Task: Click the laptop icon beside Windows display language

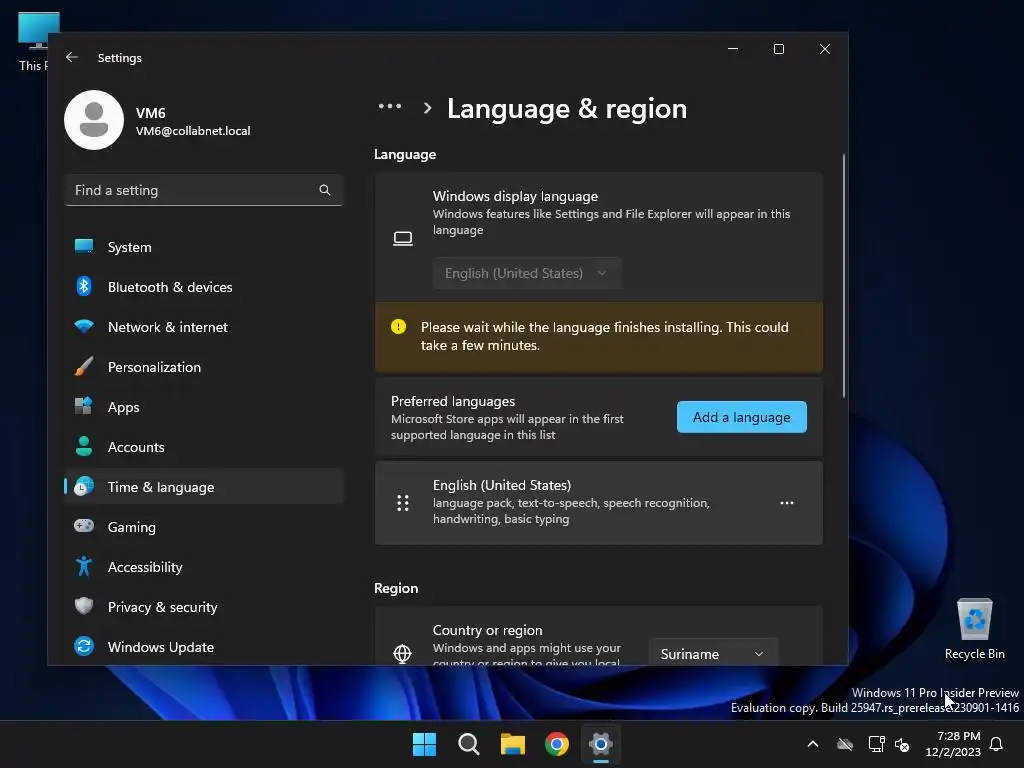Action: pyautogui.click(x=403, y=238)
